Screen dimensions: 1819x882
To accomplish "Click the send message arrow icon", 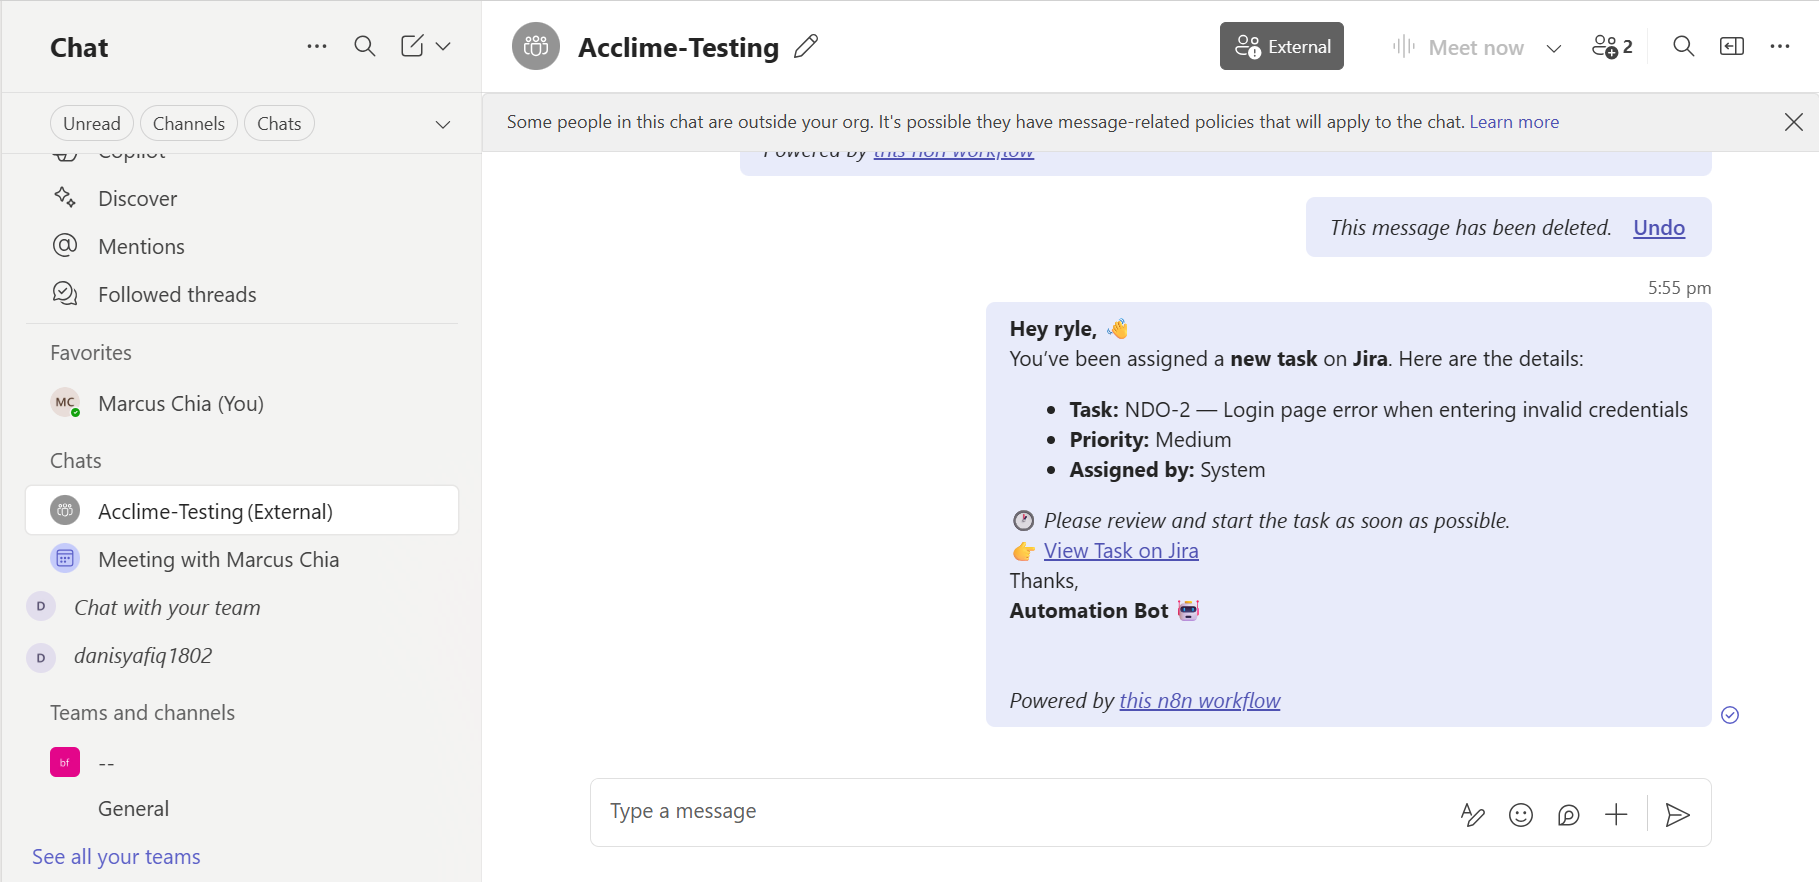I will (x=1677, y=815).
